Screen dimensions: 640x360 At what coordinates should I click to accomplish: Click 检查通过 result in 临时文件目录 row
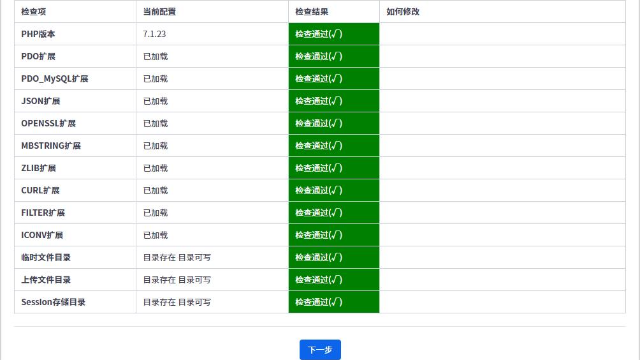click(x=319, y=258)
